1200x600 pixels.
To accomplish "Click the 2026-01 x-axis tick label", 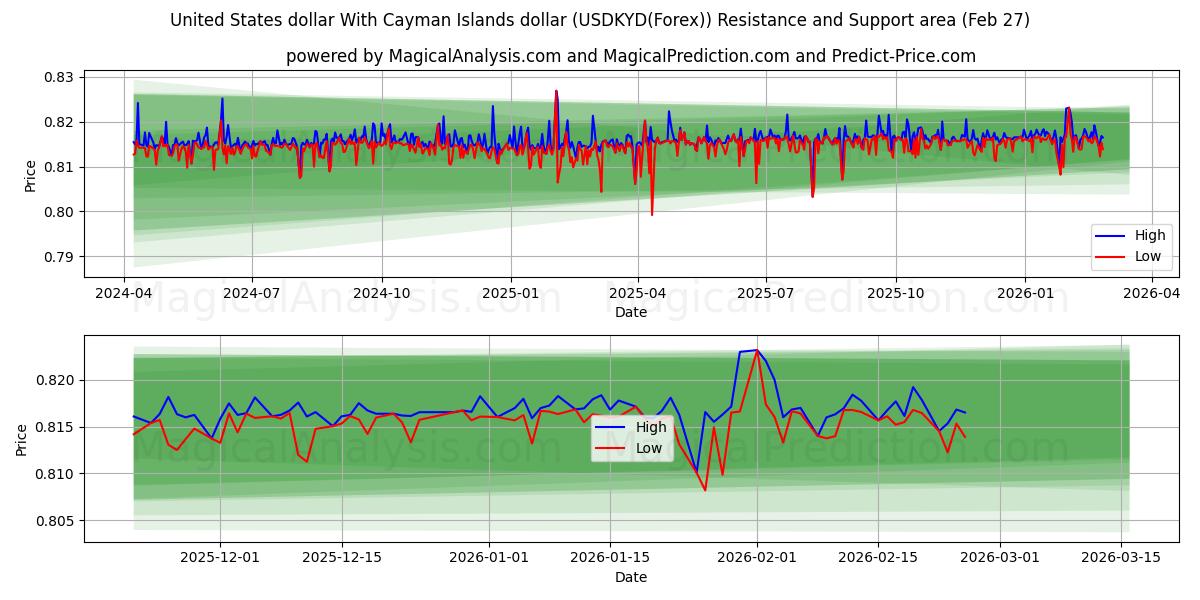I will coord(1025,294).
